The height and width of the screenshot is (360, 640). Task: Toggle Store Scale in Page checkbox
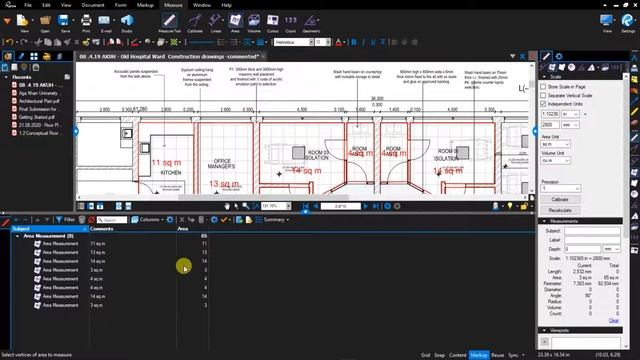(543, 87)
